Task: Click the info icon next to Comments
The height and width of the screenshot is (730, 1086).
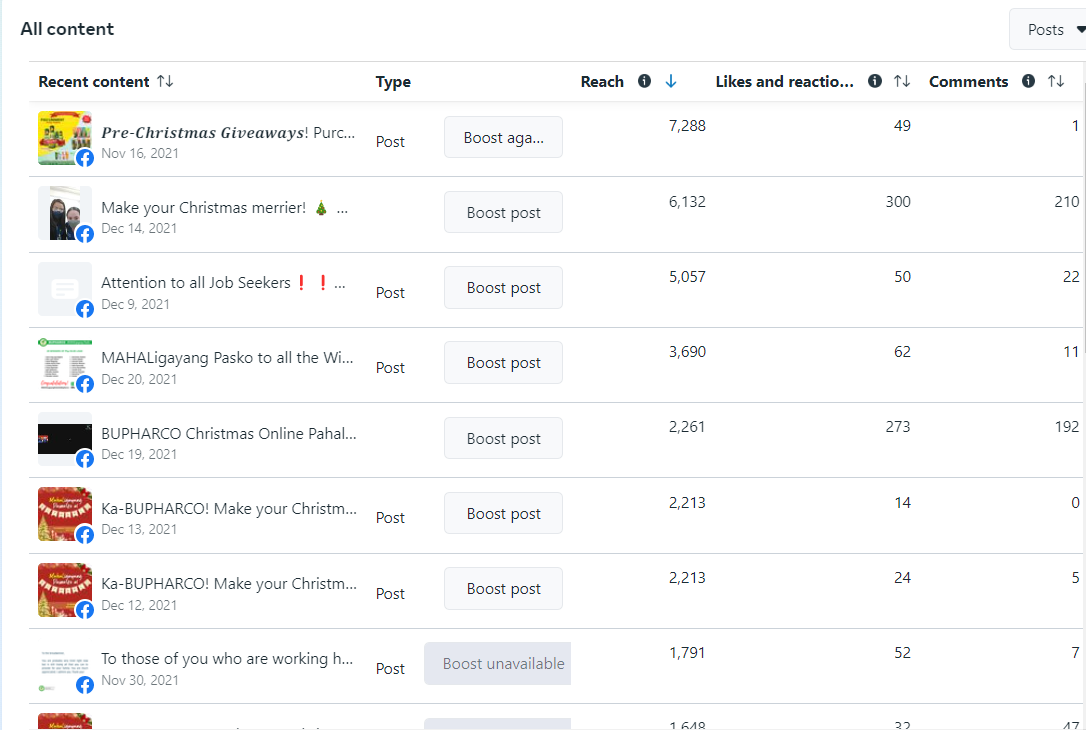Action: click(x=1028, y=82)
